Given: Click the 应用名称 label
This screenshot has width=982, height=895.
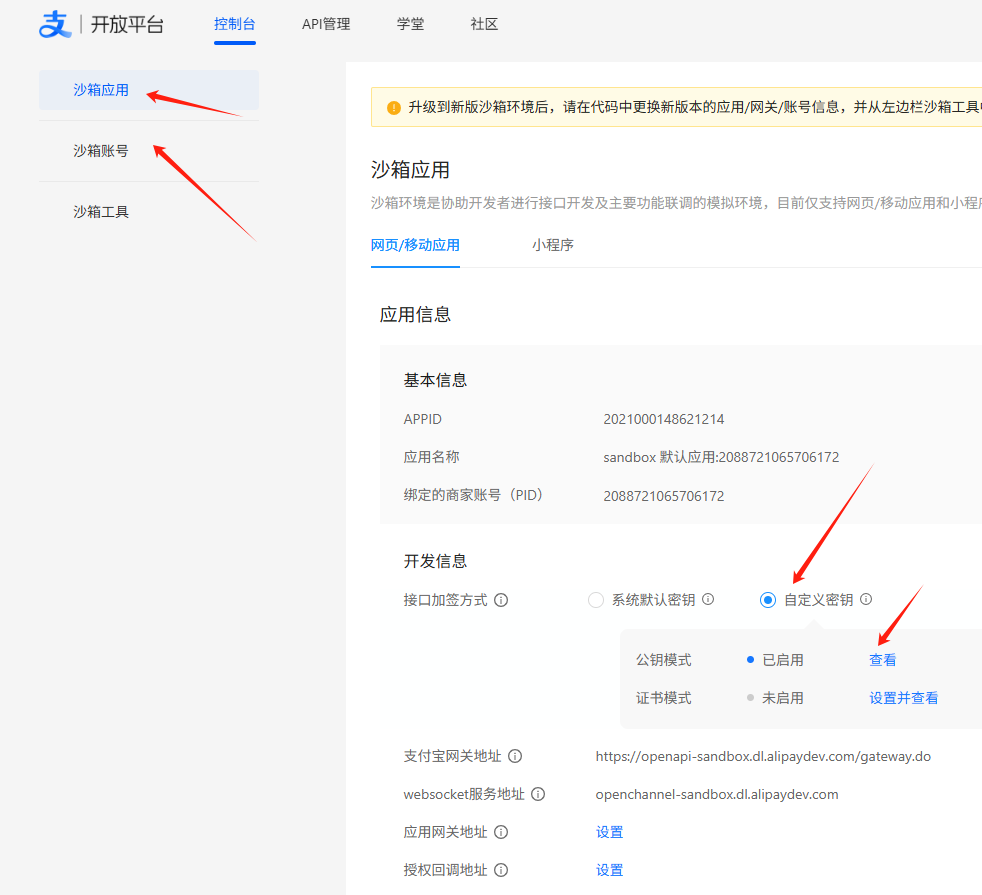Looking at the screenshot, I should [x=432, y=457].
